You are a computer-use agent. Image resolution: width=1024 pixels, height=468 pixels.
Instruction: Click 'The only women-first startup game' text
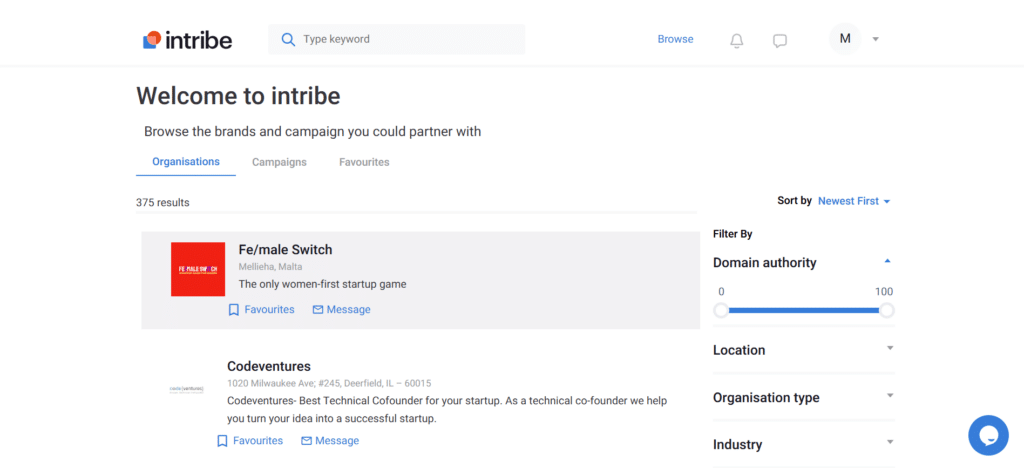(x=323, y=285)
